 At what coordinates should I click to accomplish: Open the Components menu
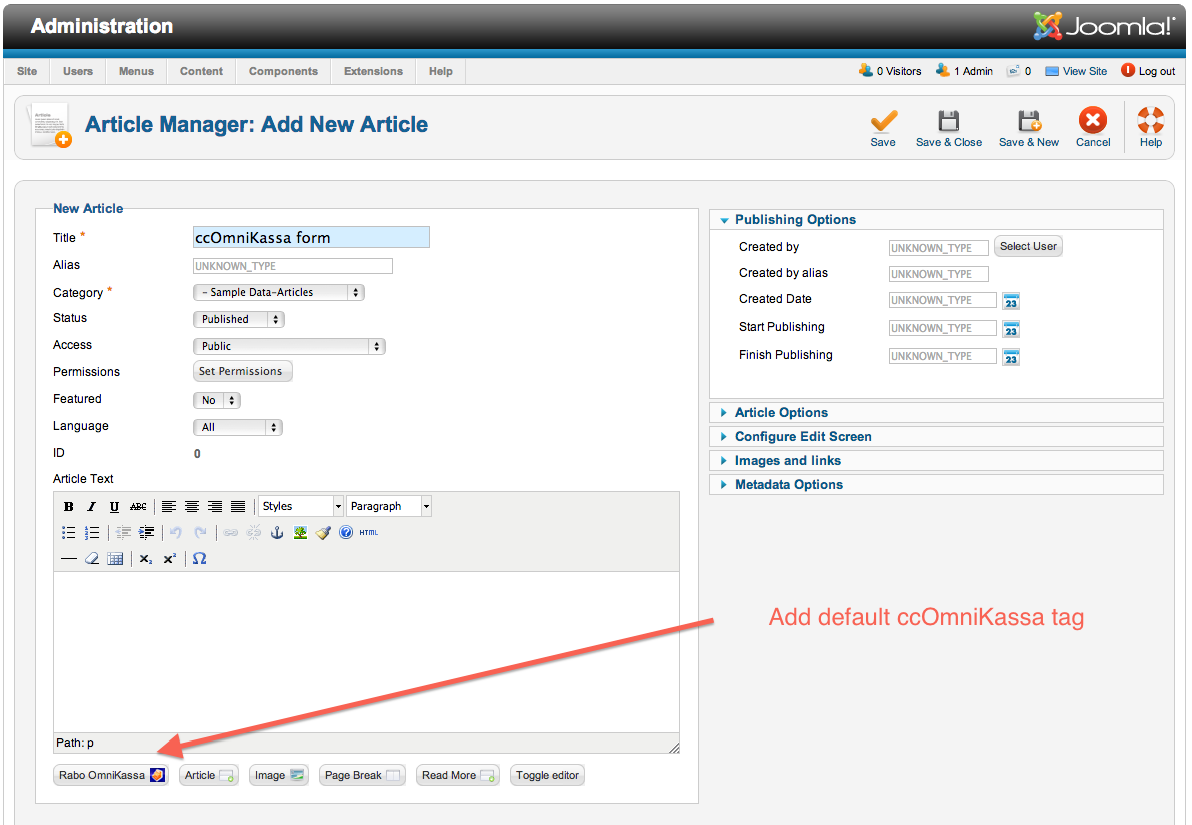point(283,71)
